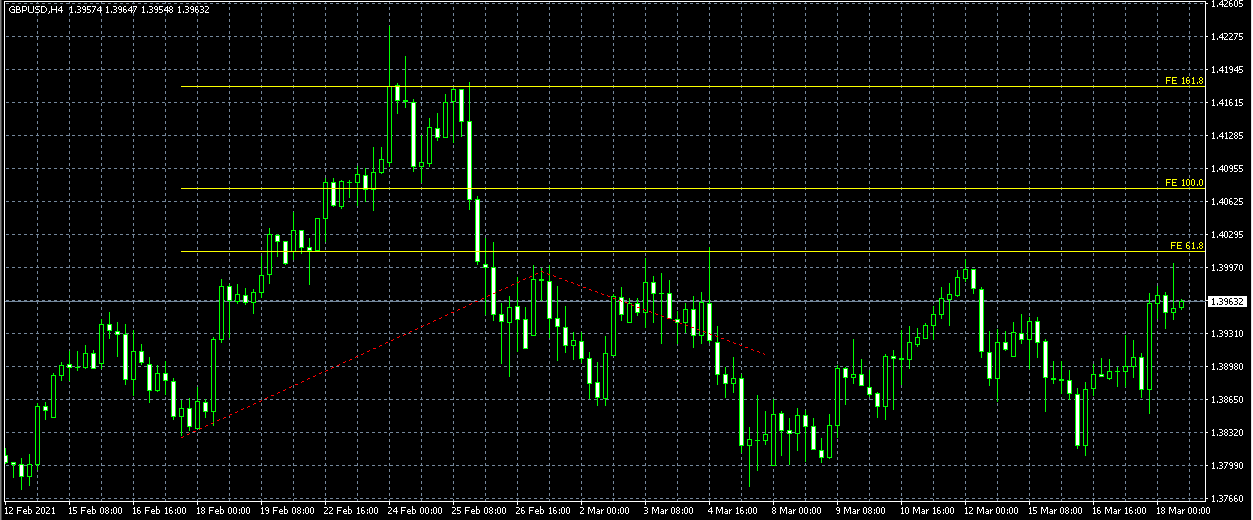The height and width of the screenshot is (520, 1253).
Task: Click the GBPUSD,H4 chart title text
Action: pos(35,9)
